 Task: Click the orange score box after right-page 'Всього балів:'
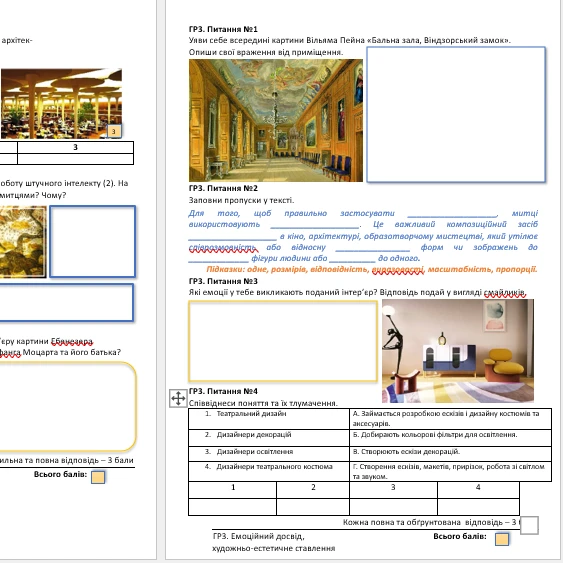pos(502,539)
